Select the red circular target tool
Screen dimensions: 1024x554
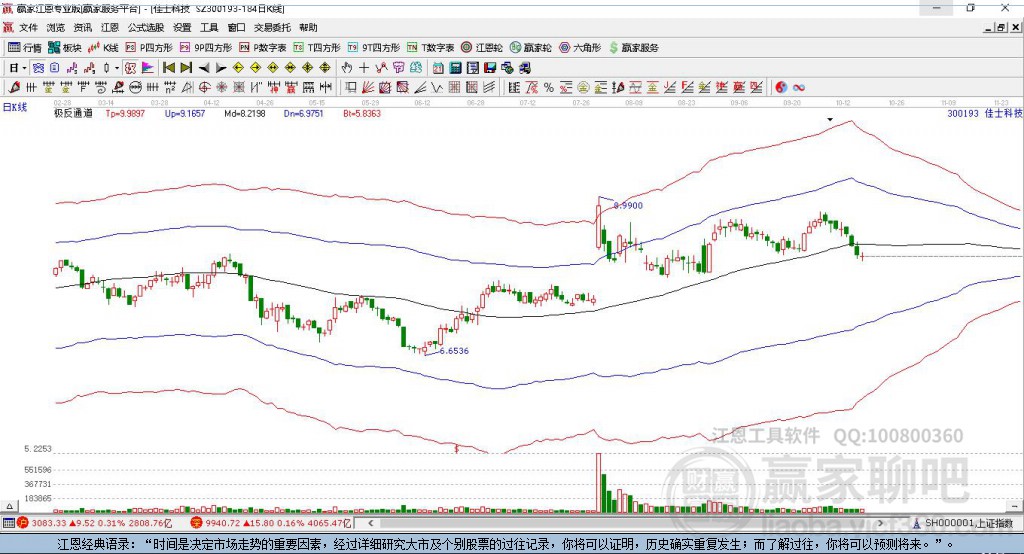point(204,88)
